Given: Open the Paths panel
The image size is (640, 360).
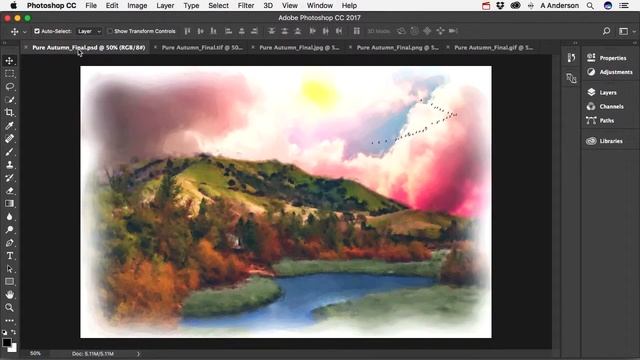Looking at the screenshot, I should tap(600, 120).
